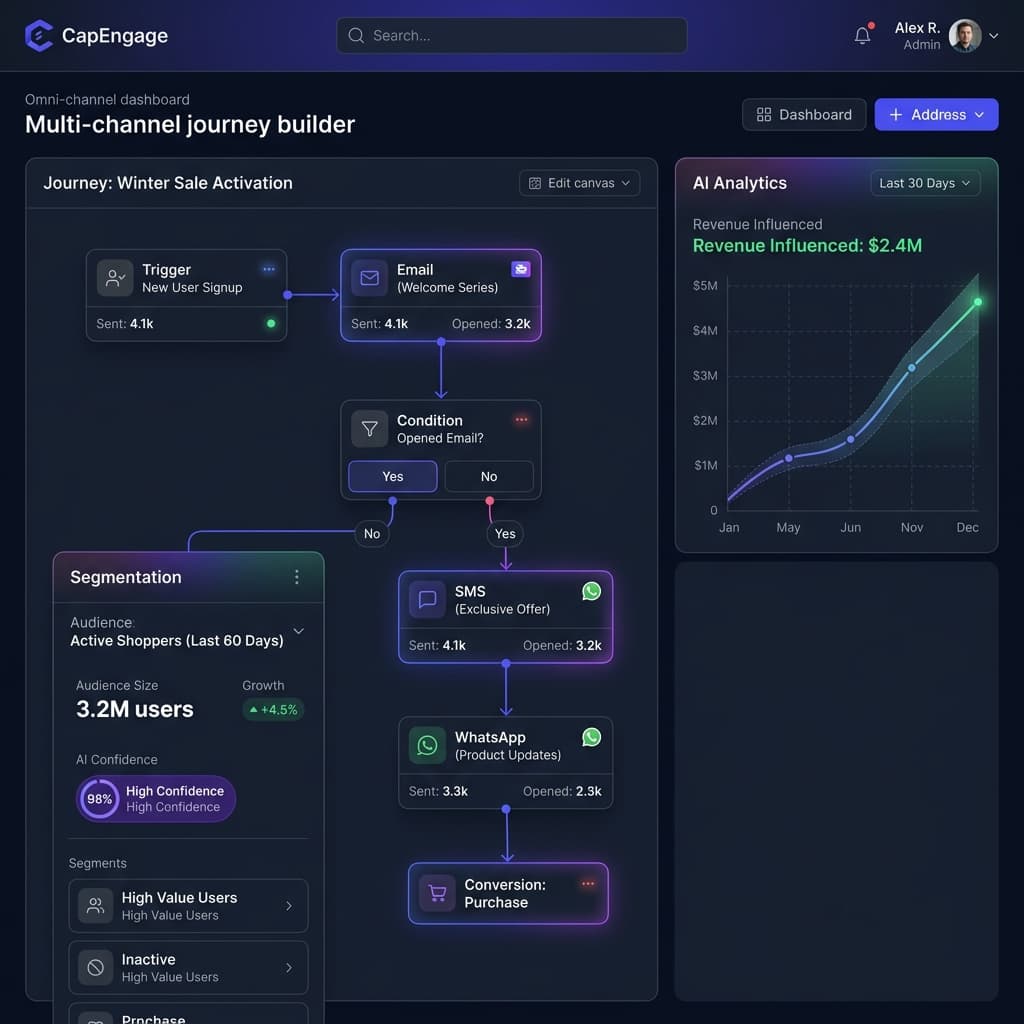Open Trigger node options dots
Image resolution: width=1024 pixels, height=1024 pixels.
269,269
